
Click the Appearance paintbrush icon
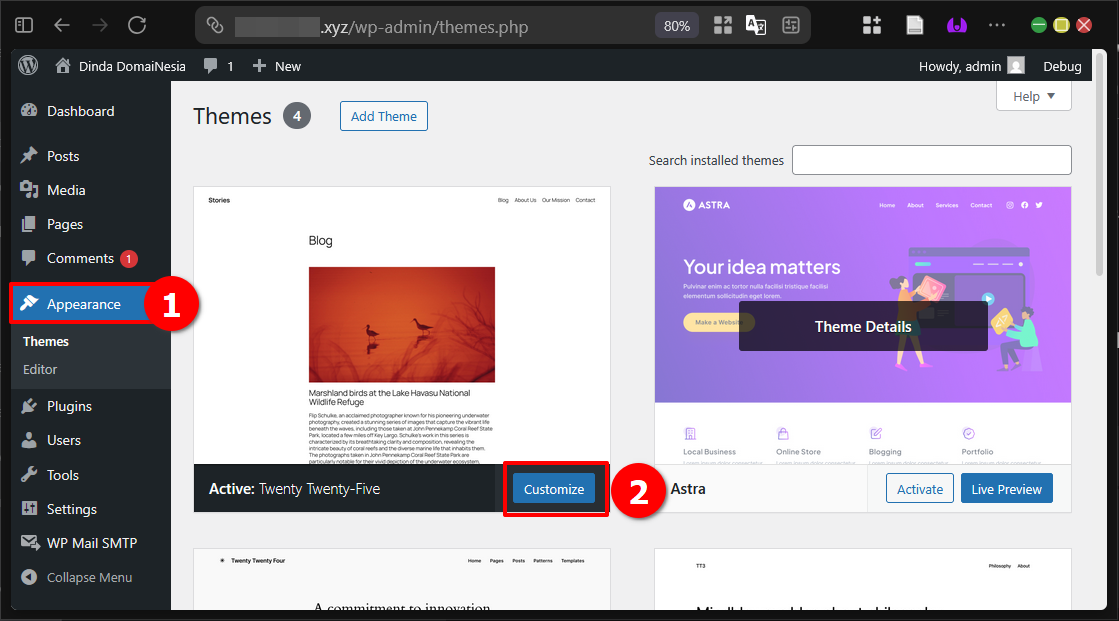(x=29, y=303)
